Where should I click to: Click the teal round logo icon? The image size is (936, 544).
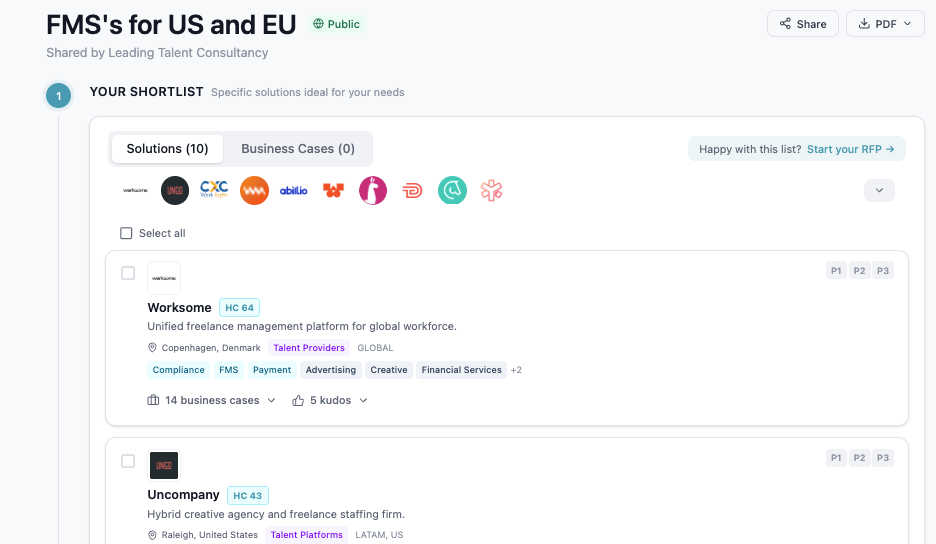click(x=452, y=190)
